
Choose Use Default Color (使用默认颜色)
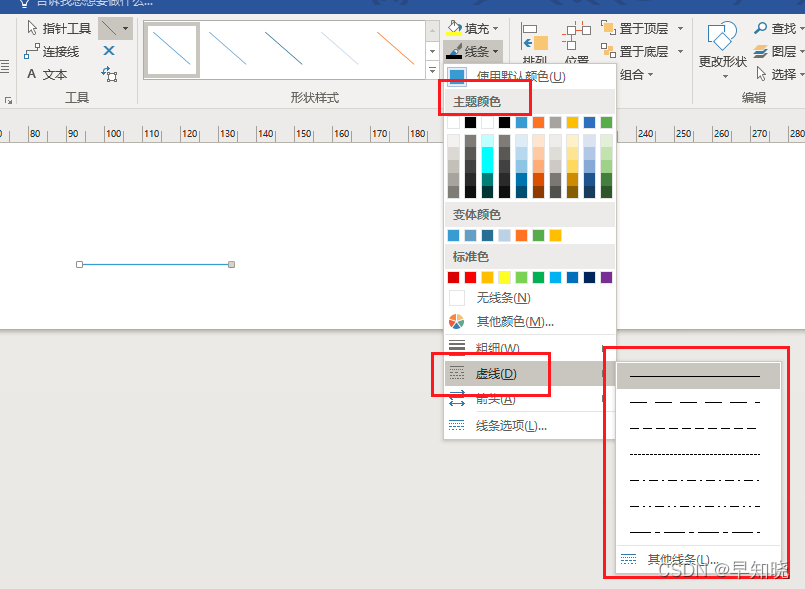tap(529, 76)
